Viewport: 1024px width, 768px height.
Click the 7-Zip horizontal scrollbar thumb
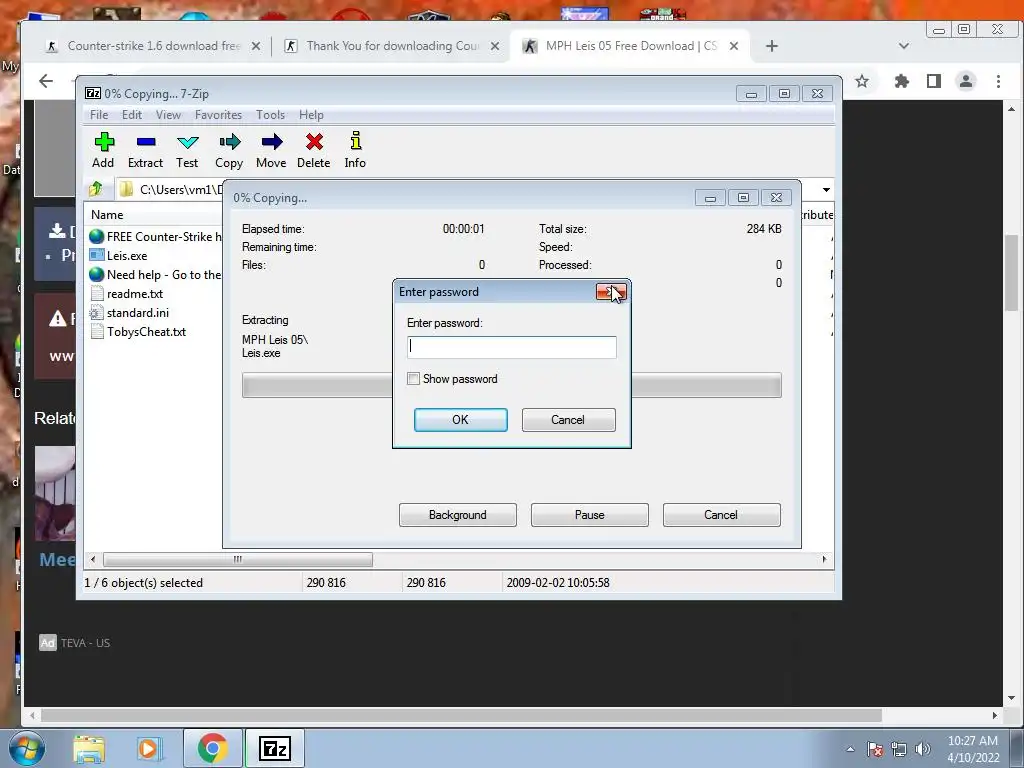[238, 560]
